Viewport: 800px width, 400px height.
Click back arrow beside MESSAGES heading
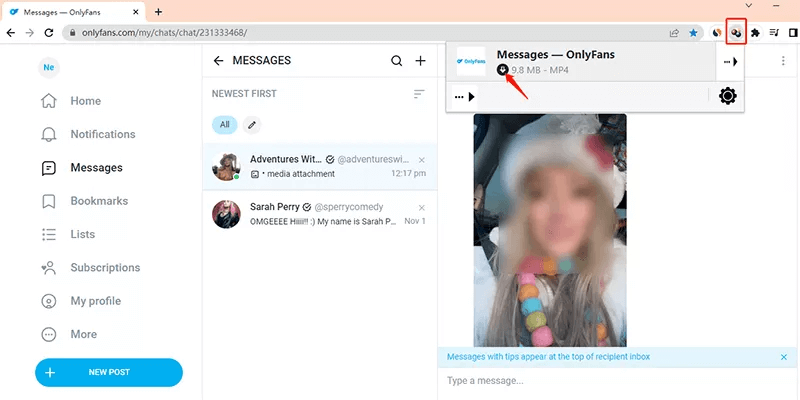218,61
